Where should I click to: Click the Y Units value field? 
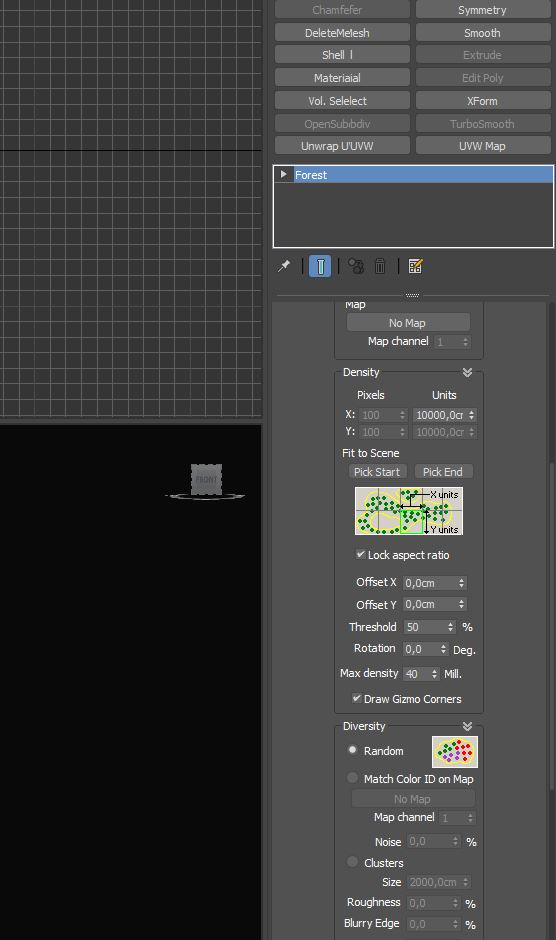[440, 432]
